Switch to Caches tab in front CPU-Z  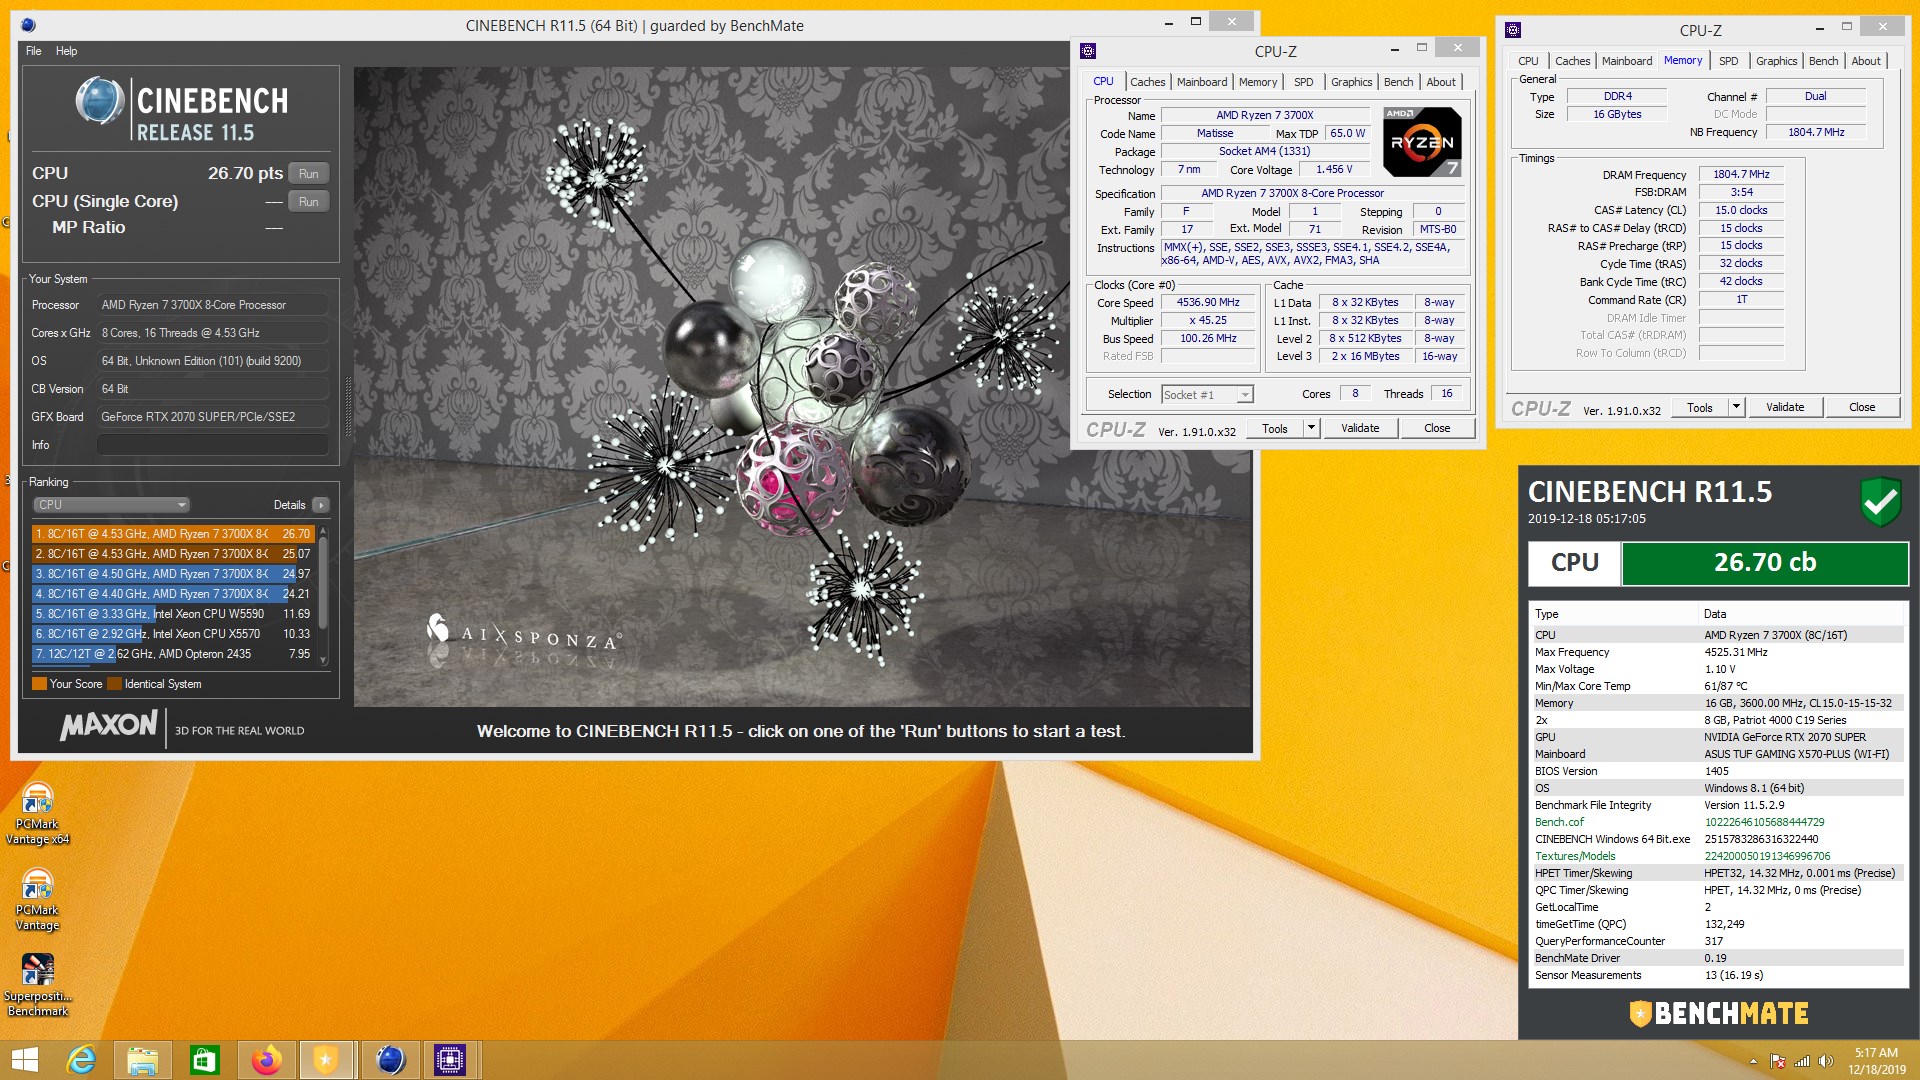tap(1147, 82)
